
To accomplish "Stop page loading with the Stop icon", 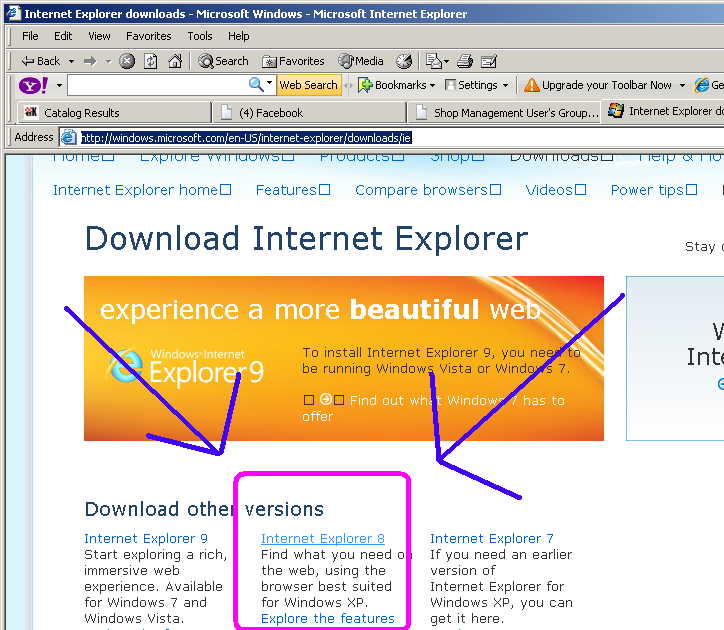I will [x=127, y=61].
